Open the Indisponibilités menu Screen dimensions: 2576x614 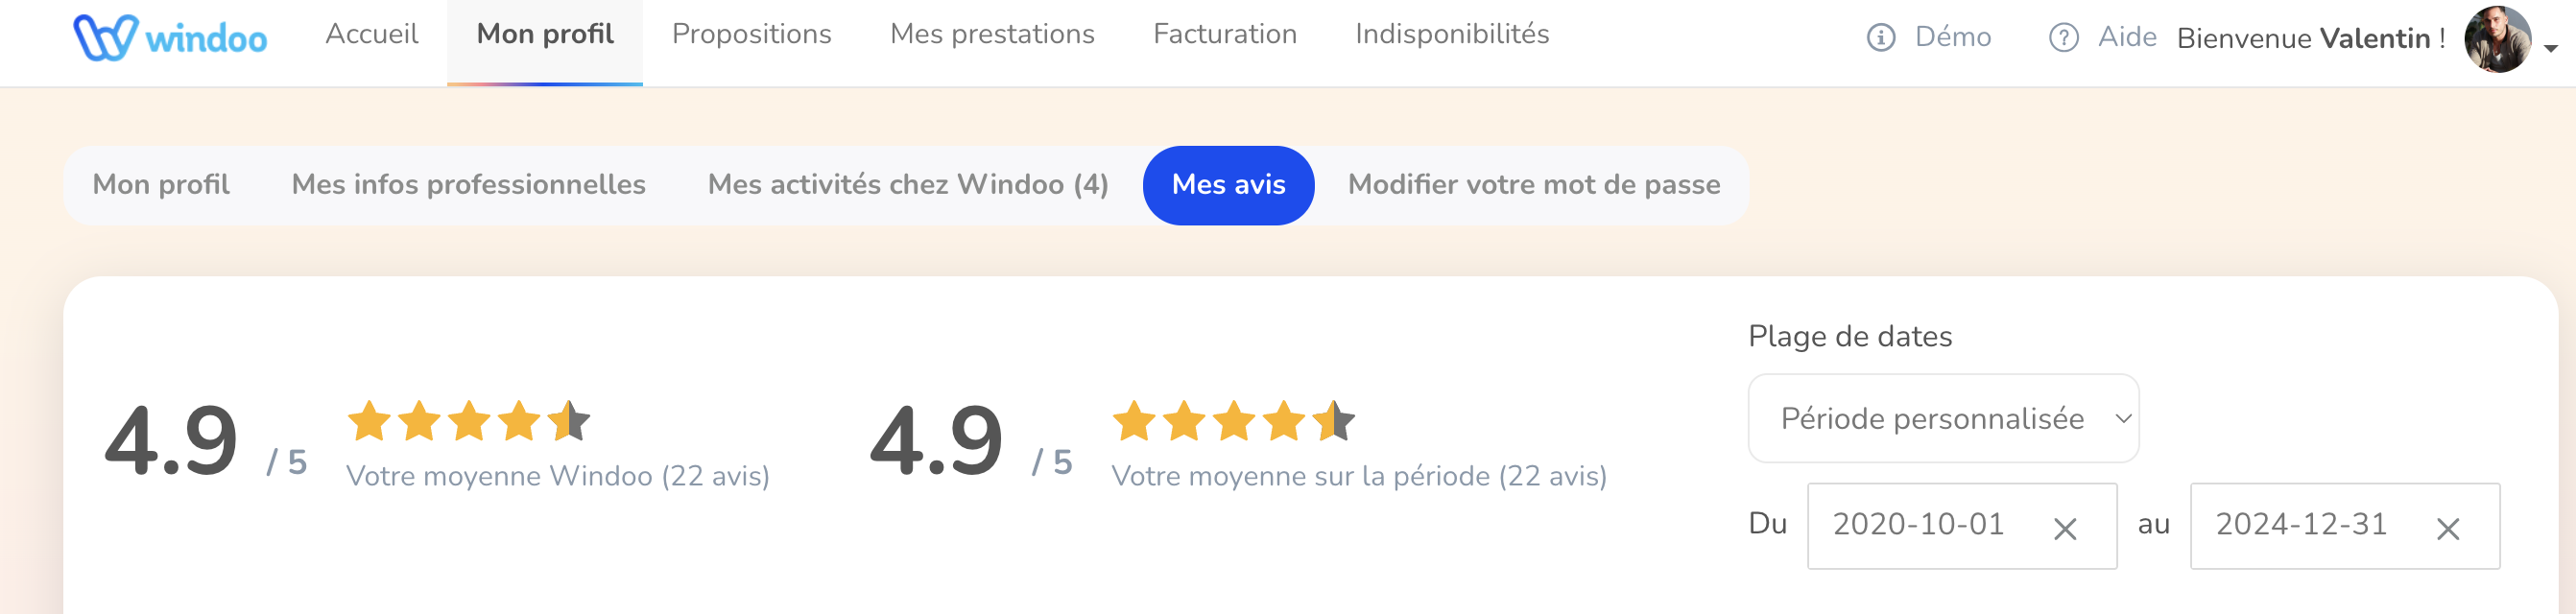click(x=1452, y=34)
